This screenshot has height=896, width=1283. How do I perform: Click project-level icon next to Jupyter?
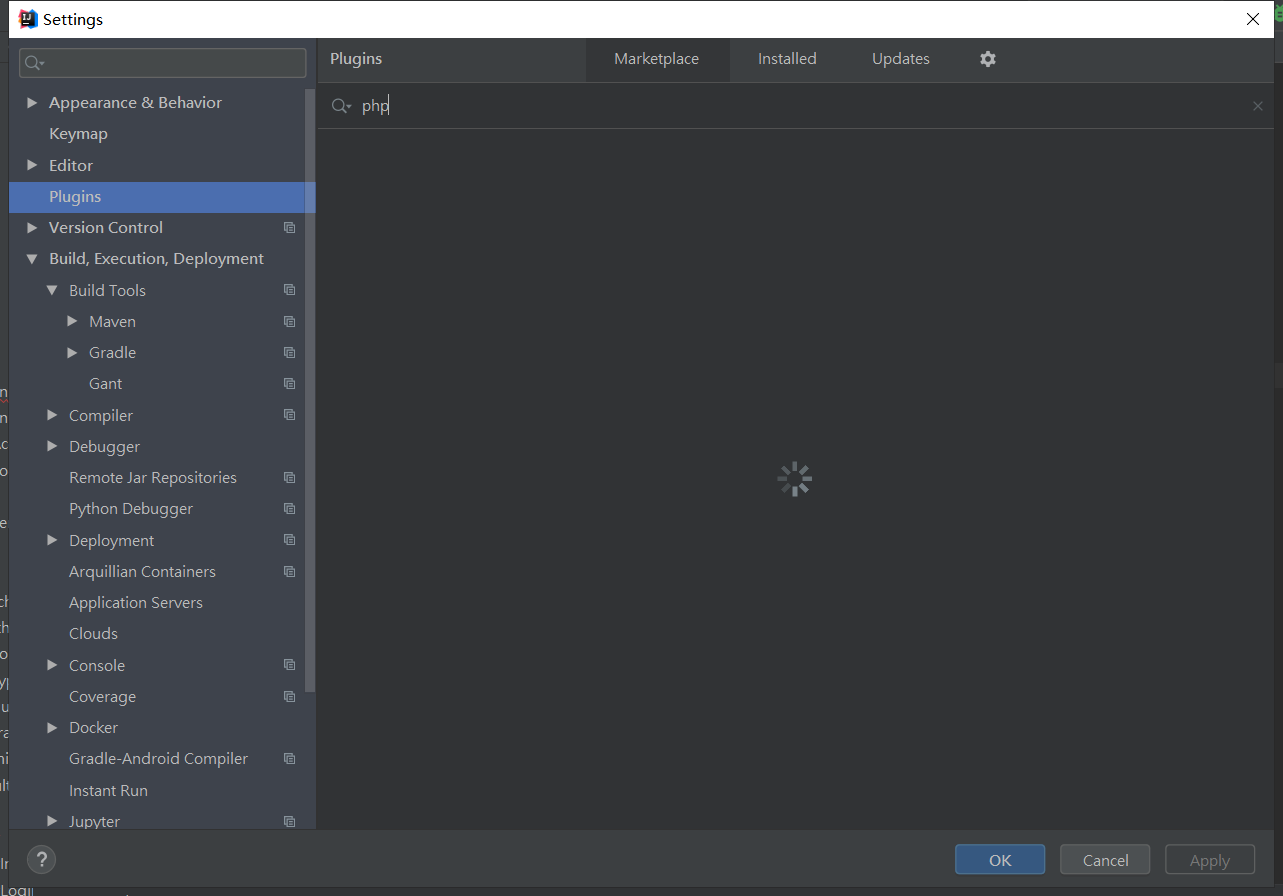click(289, 822)
